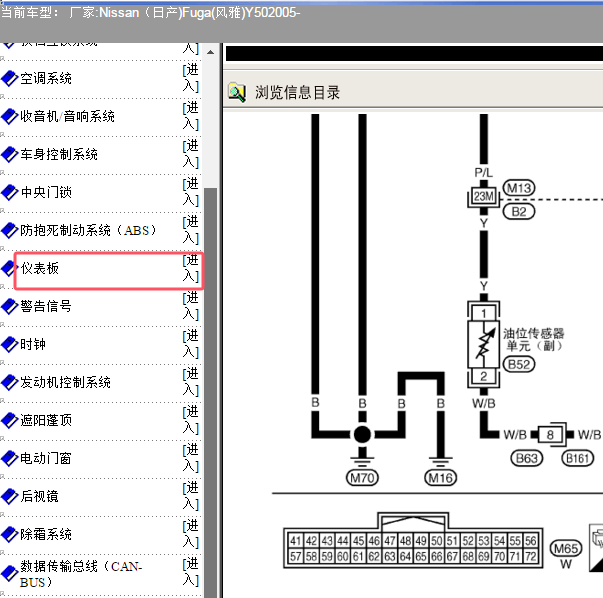603x598 pixels.
Task: Click the current vehicle Nissan Fuga header text
Action: coord(150,13)
